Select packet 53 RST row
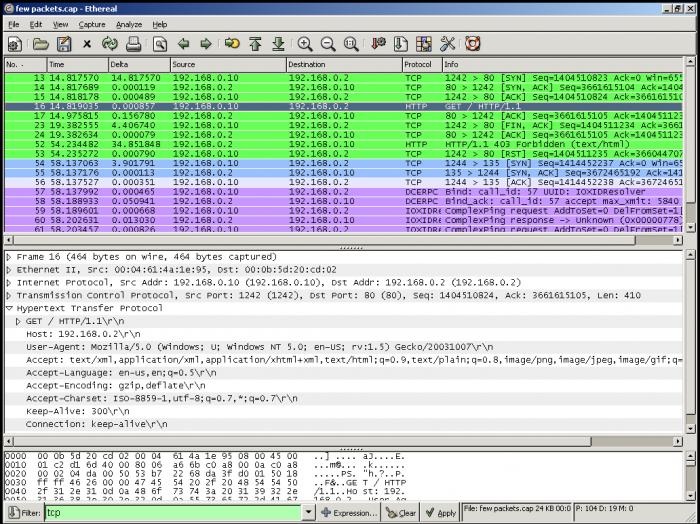This screenshot has height=524, width=700. coord(343,154)
